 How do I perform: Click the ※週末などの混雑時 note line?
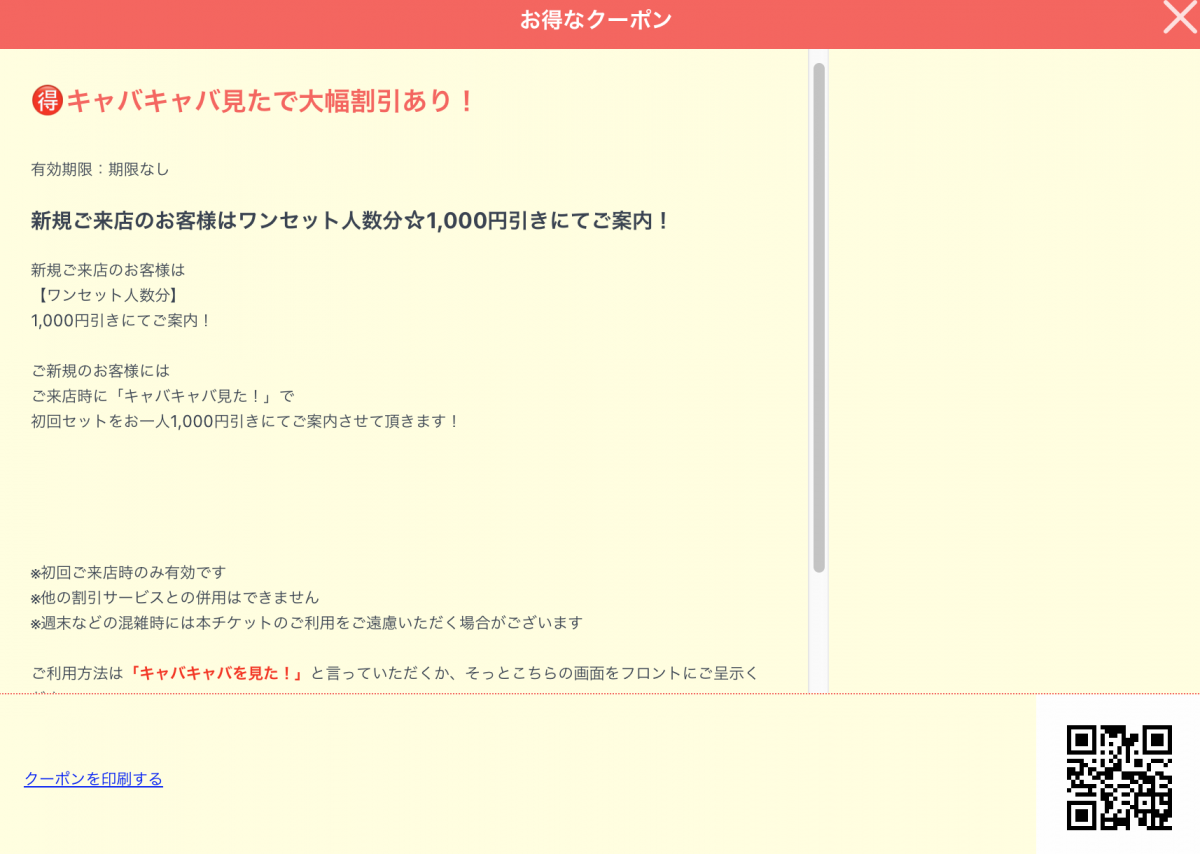pyautogui.click(x=306, y=623)
